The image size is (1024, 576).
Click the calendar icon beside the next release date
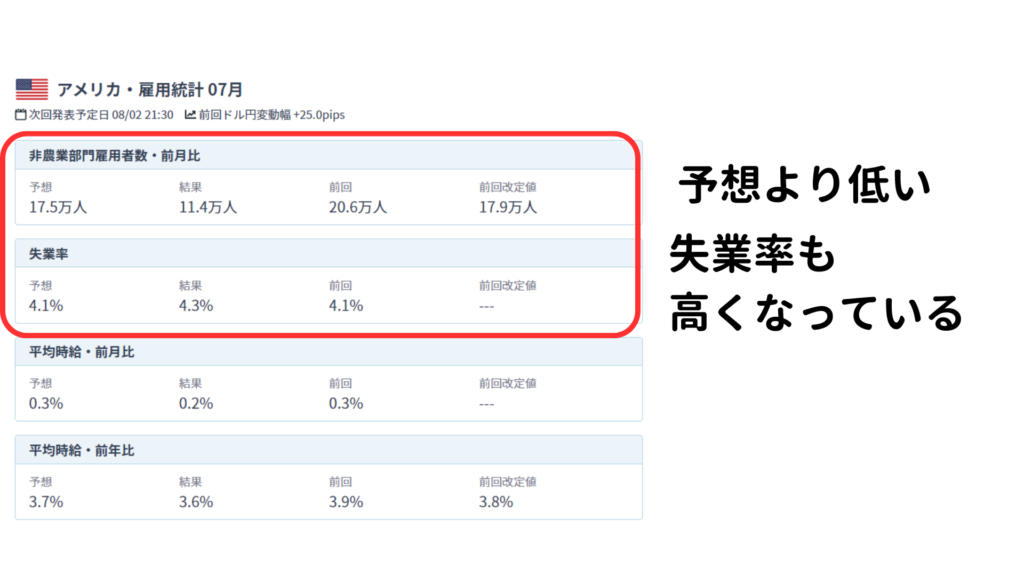tap(21, 116)
